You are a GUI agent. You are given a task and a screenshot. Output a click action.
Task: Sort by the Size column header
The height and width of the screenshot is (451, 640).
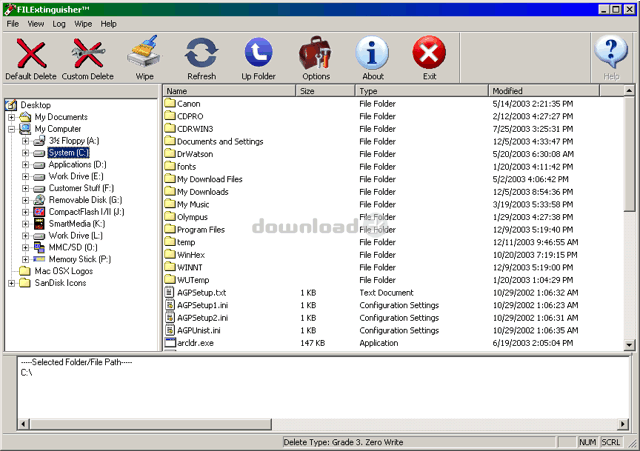coord(325,91)
